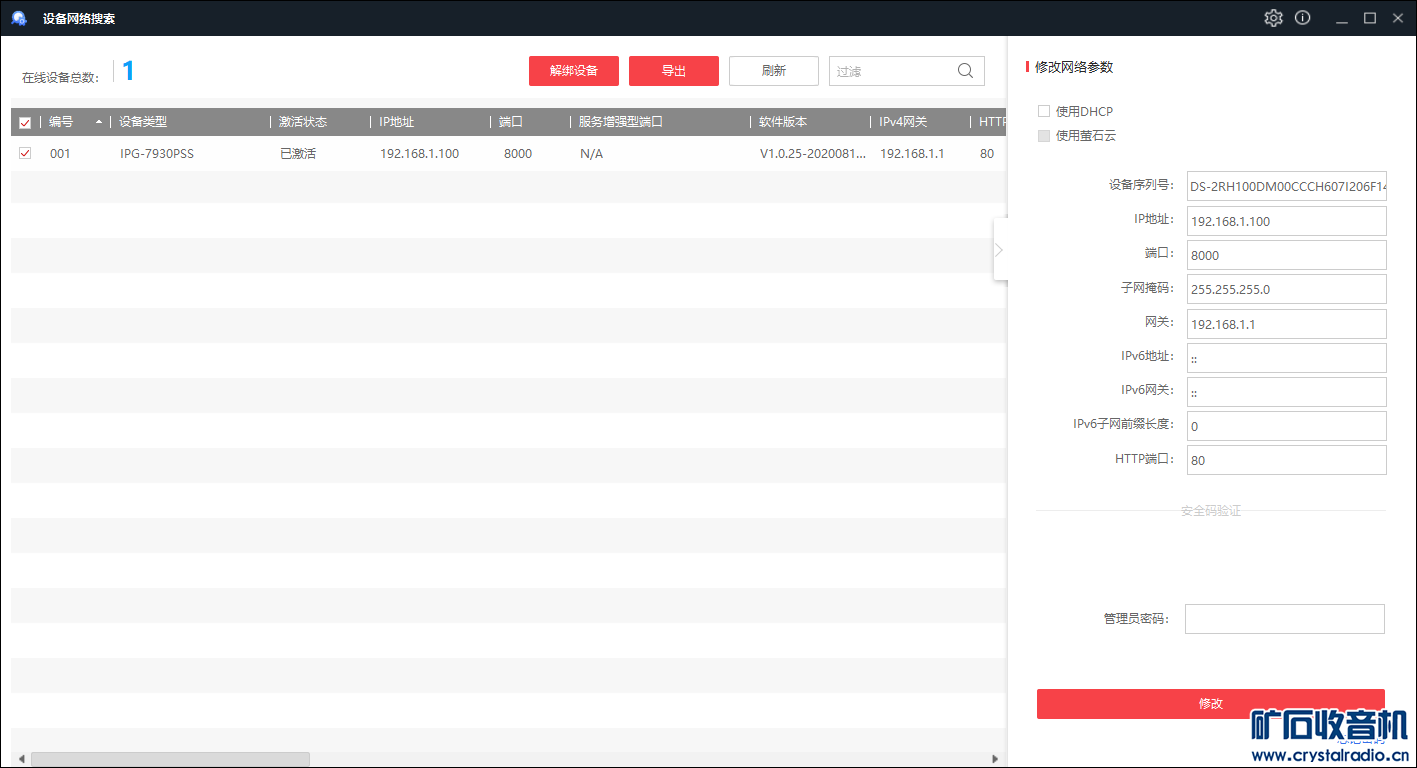Uncheck the checkbox for device 001

(x=25, y=153)
